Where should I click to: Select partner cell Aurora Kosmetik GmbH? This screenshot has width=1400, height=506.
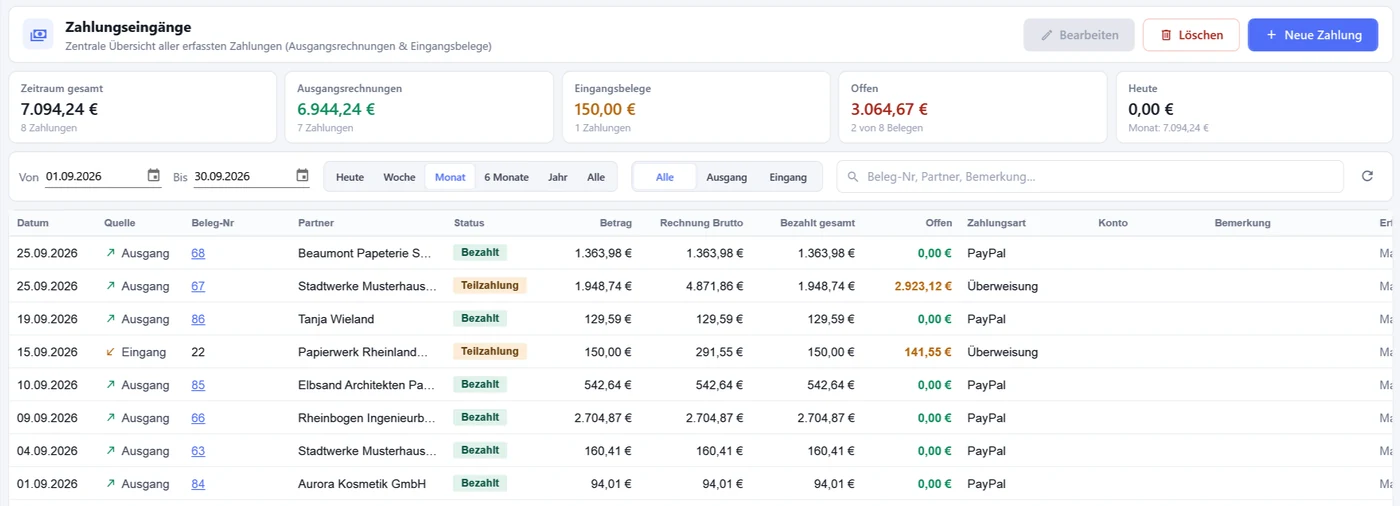tap(362, 484)
